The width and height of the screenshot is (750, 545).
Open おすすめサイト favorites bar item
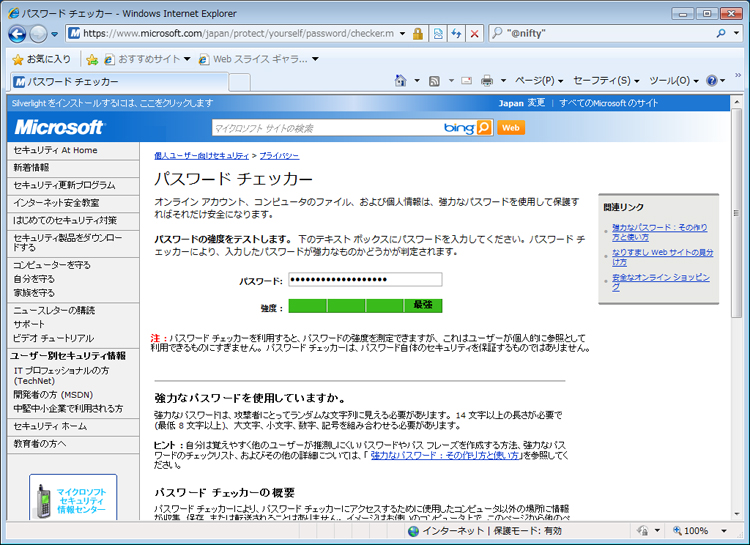coord(147,59)
